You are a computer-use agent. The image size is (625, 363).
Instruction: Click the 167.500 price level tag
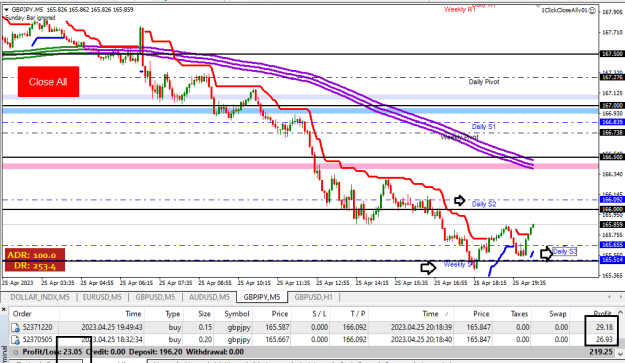pos(612,54)
